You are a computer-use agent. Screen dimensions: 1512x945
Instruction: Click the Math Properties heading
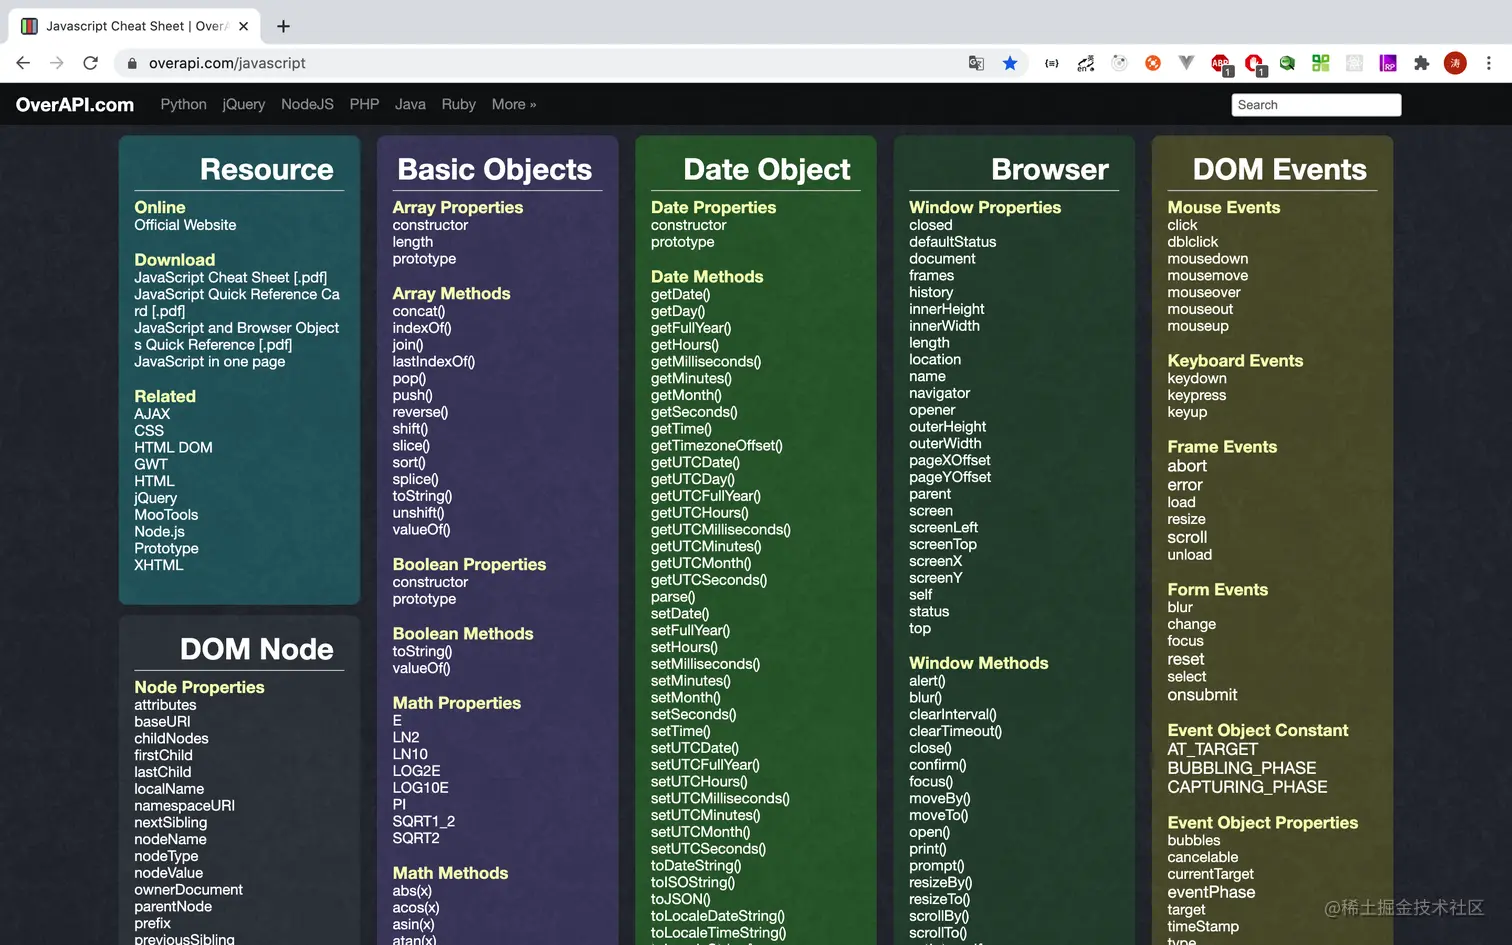click(457, 703)
